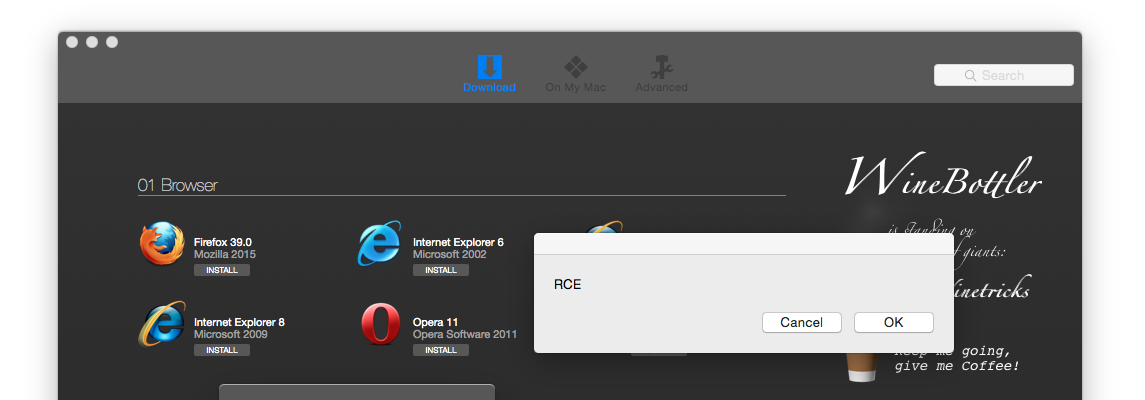The image size is (1145, 400).
Task: Cancel the RCE dialog
Action: coord(801,323)
